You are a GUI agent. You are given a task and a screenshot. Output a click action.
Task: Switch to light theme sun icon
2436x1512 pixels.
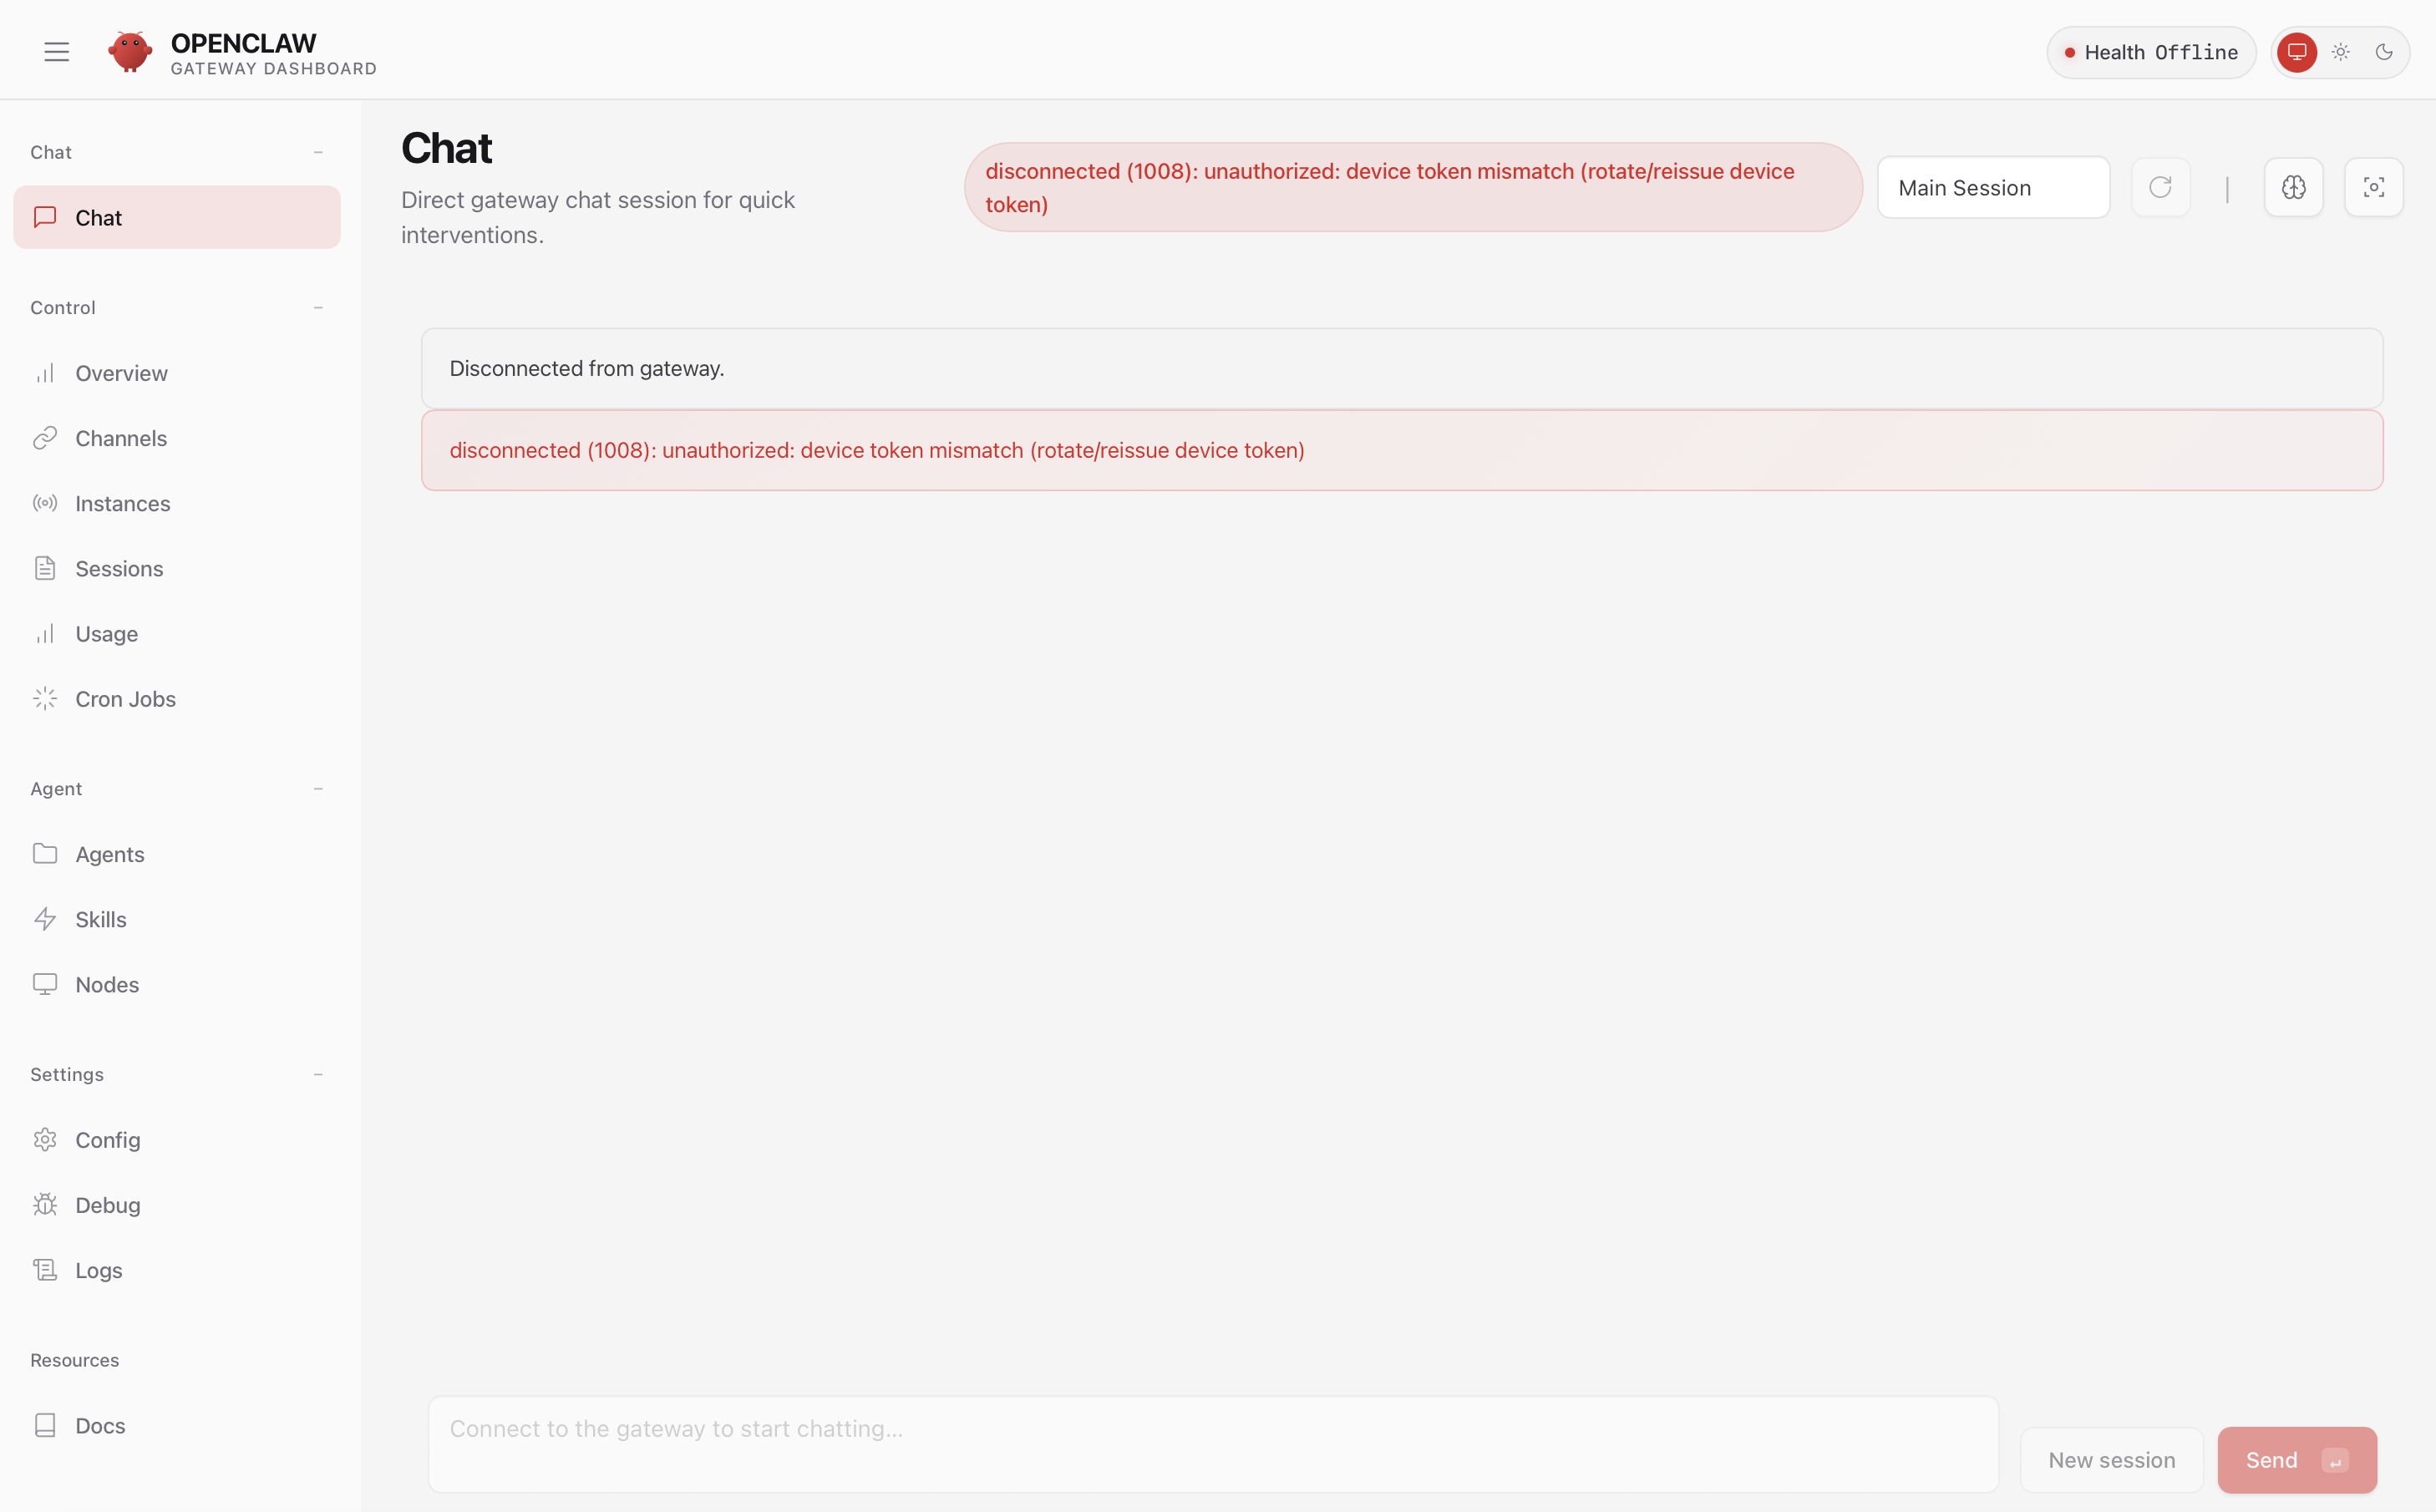coord(2340,52)
